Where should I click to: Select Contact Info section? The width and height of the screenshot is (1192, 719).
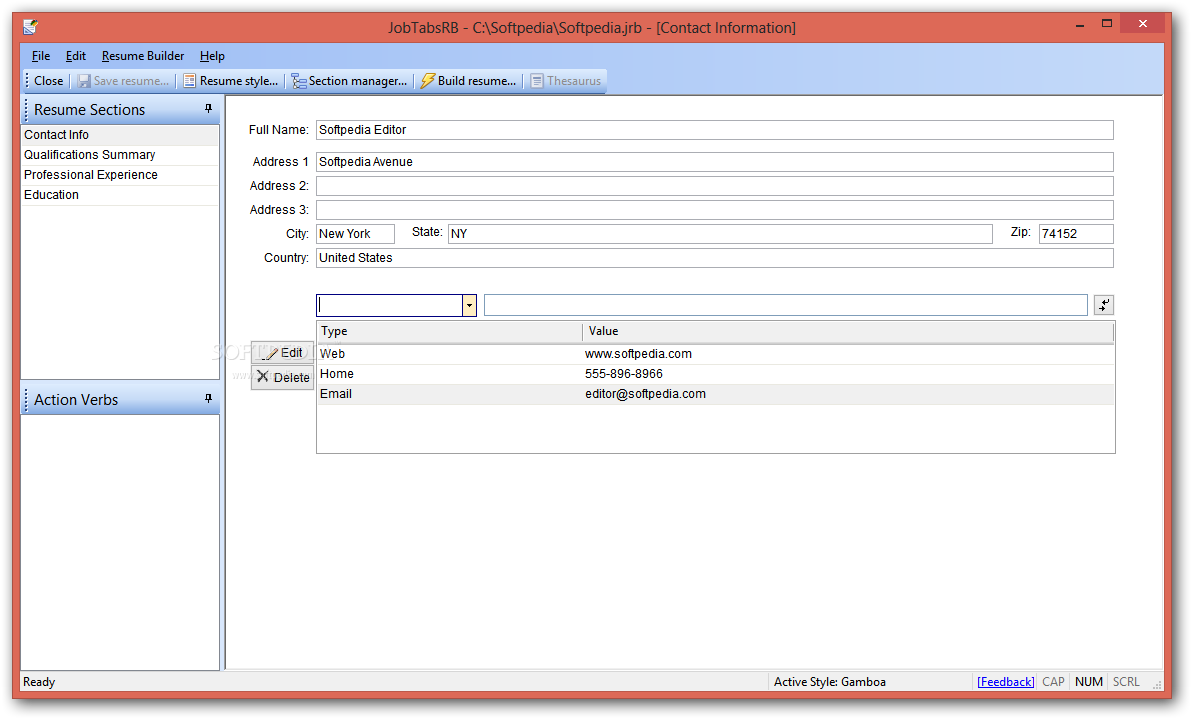tap(120, 135)
